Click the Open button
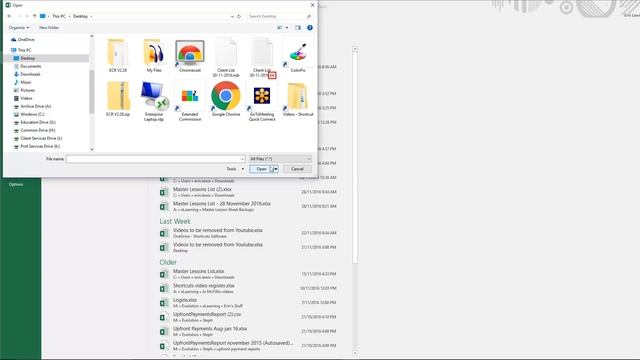Screen dimensions: 640x360 (261, 169)
